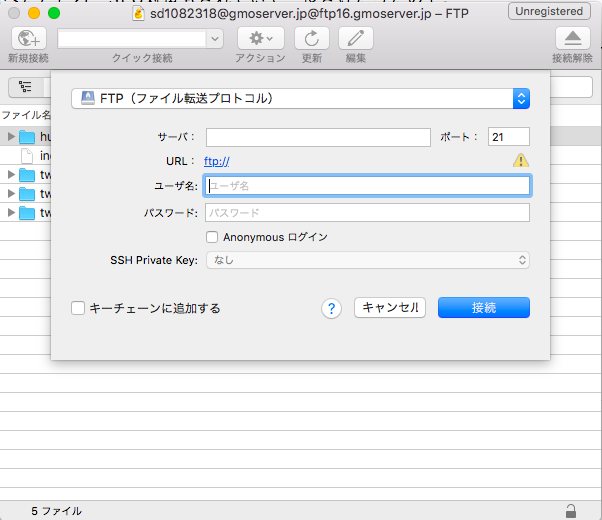Check the add to Keychain option
Screen dimensions: 602x520
[78, 308]
